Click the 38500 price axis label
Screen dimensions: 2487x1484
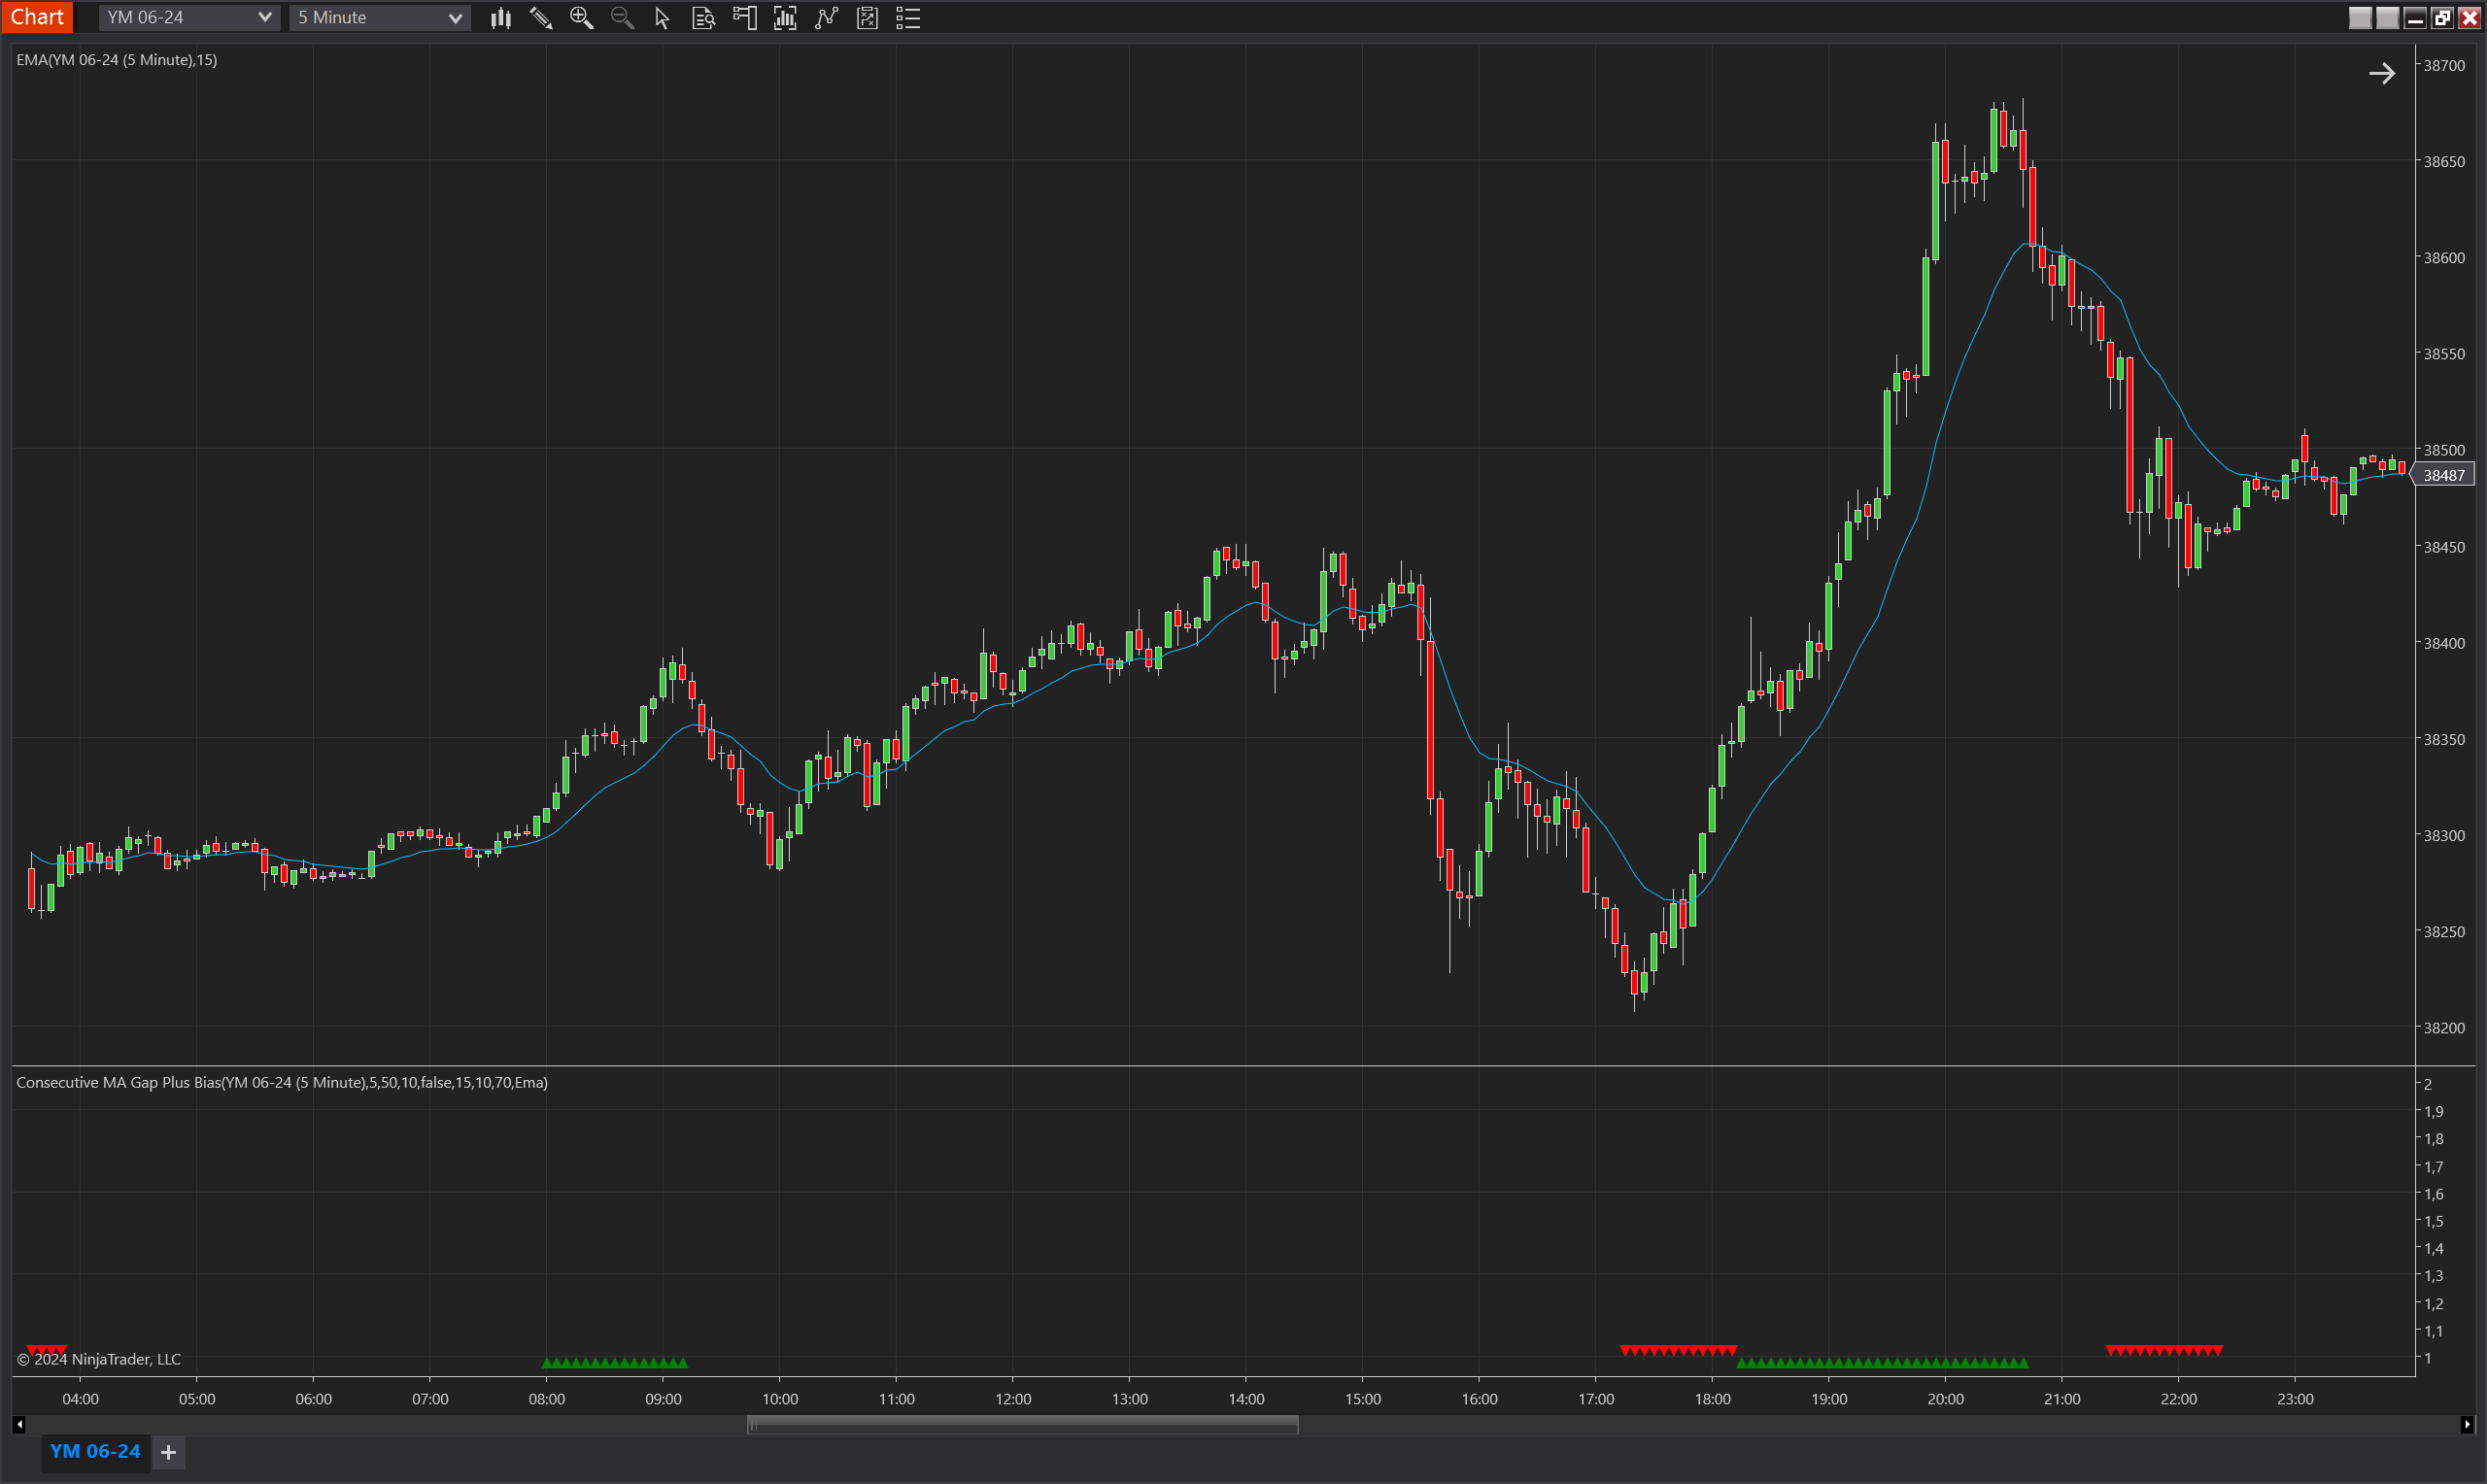[2444, 450]
